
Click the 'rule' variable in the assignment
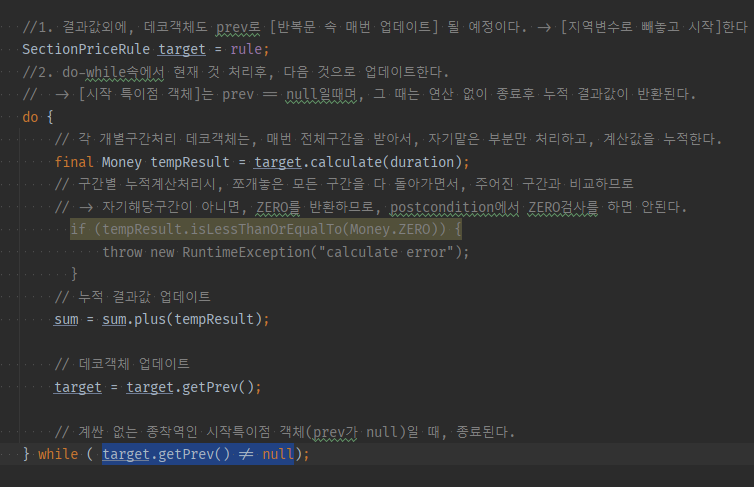click(246, 49)
